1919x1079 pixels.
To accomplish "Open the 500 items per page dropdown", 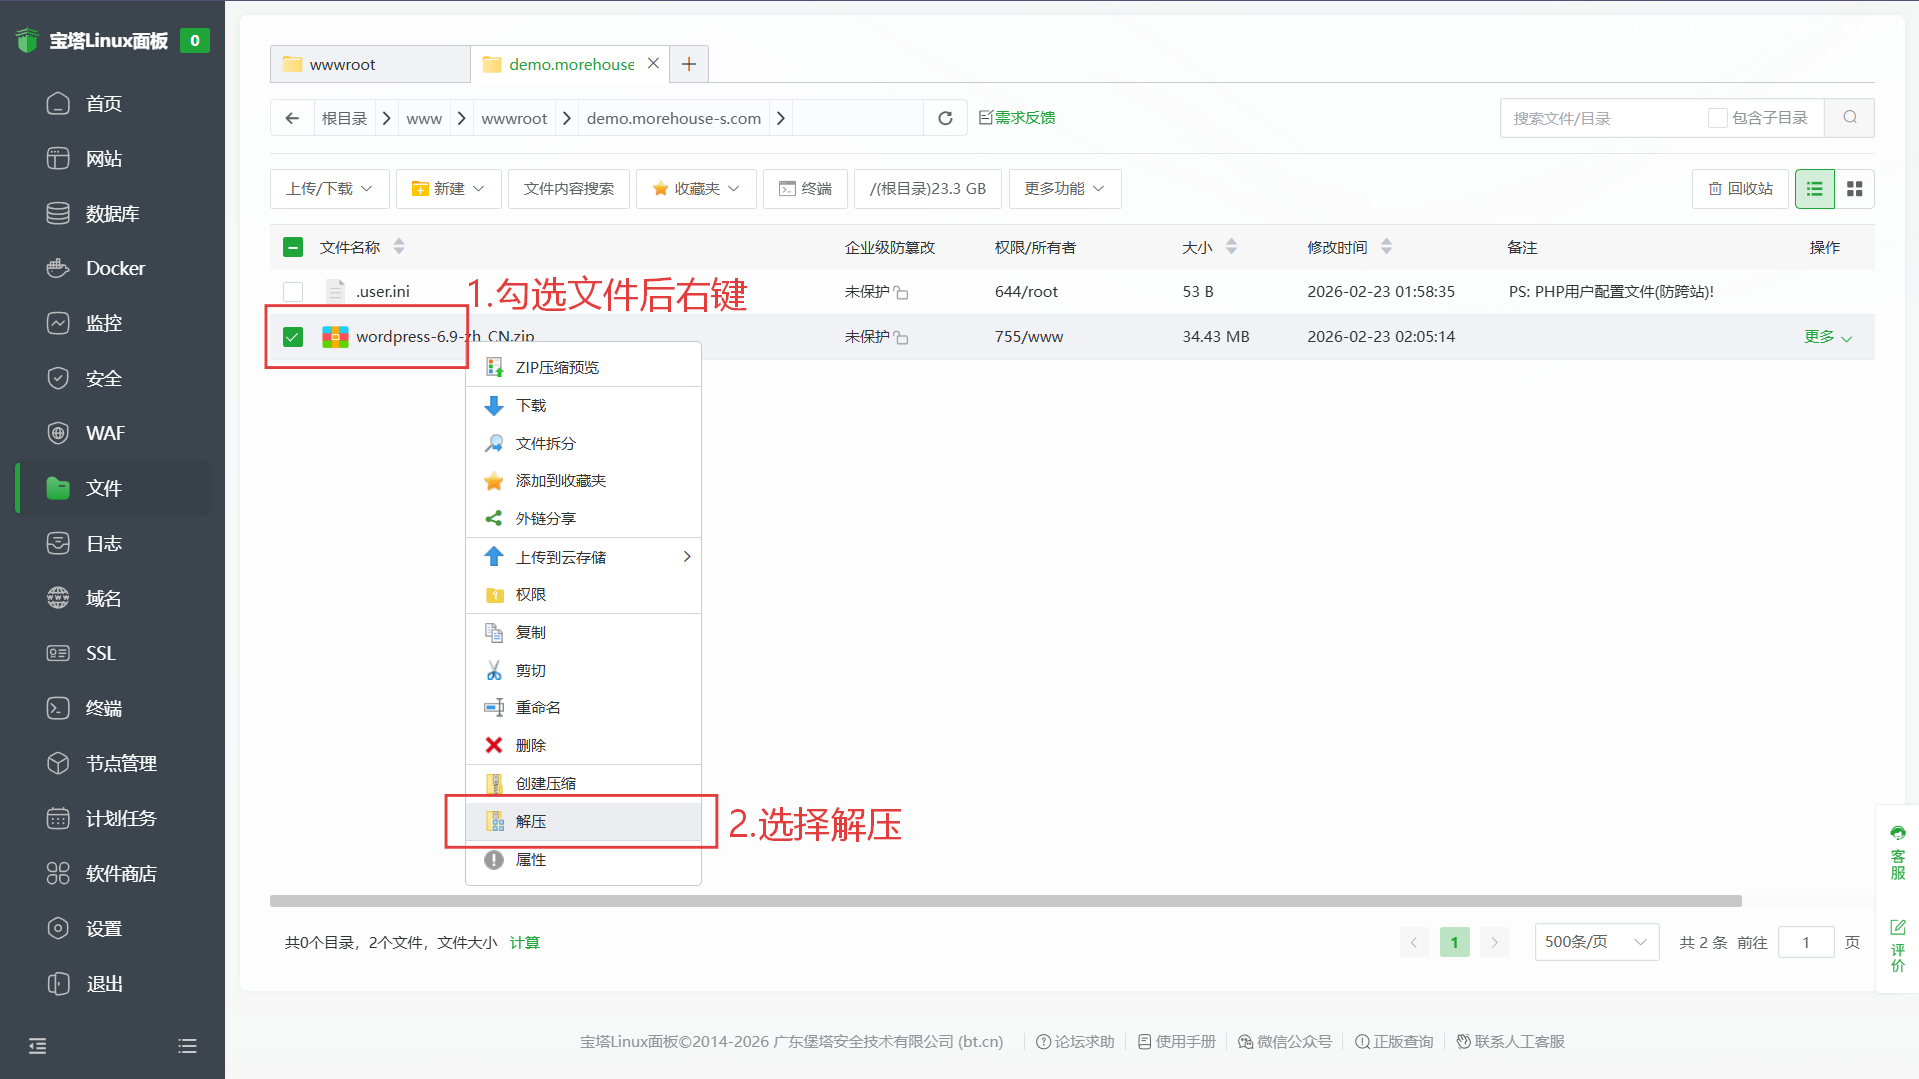I will [1595, 942].
